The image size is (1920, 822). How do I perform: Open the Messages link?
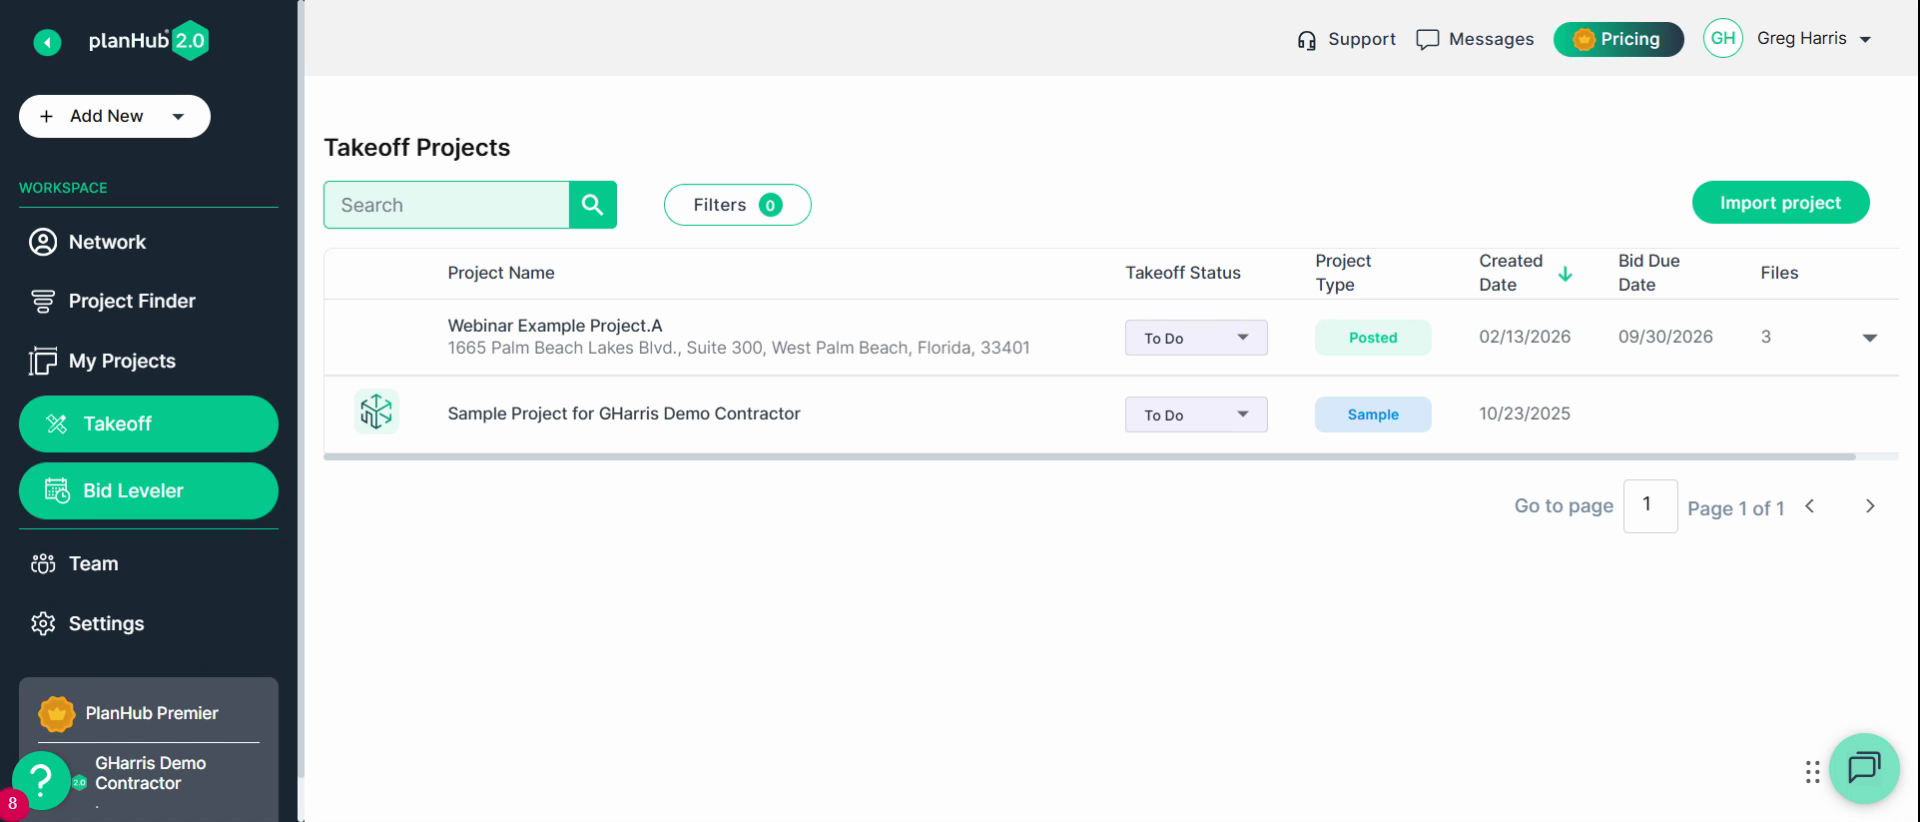pos(1491,39)
